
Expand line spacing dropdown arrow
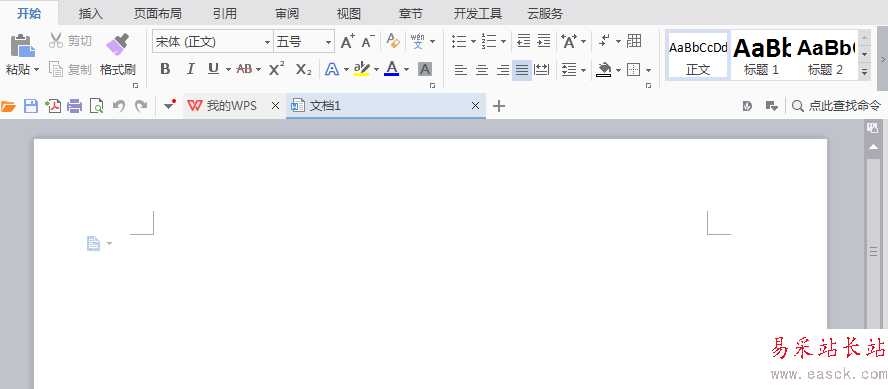583,71
